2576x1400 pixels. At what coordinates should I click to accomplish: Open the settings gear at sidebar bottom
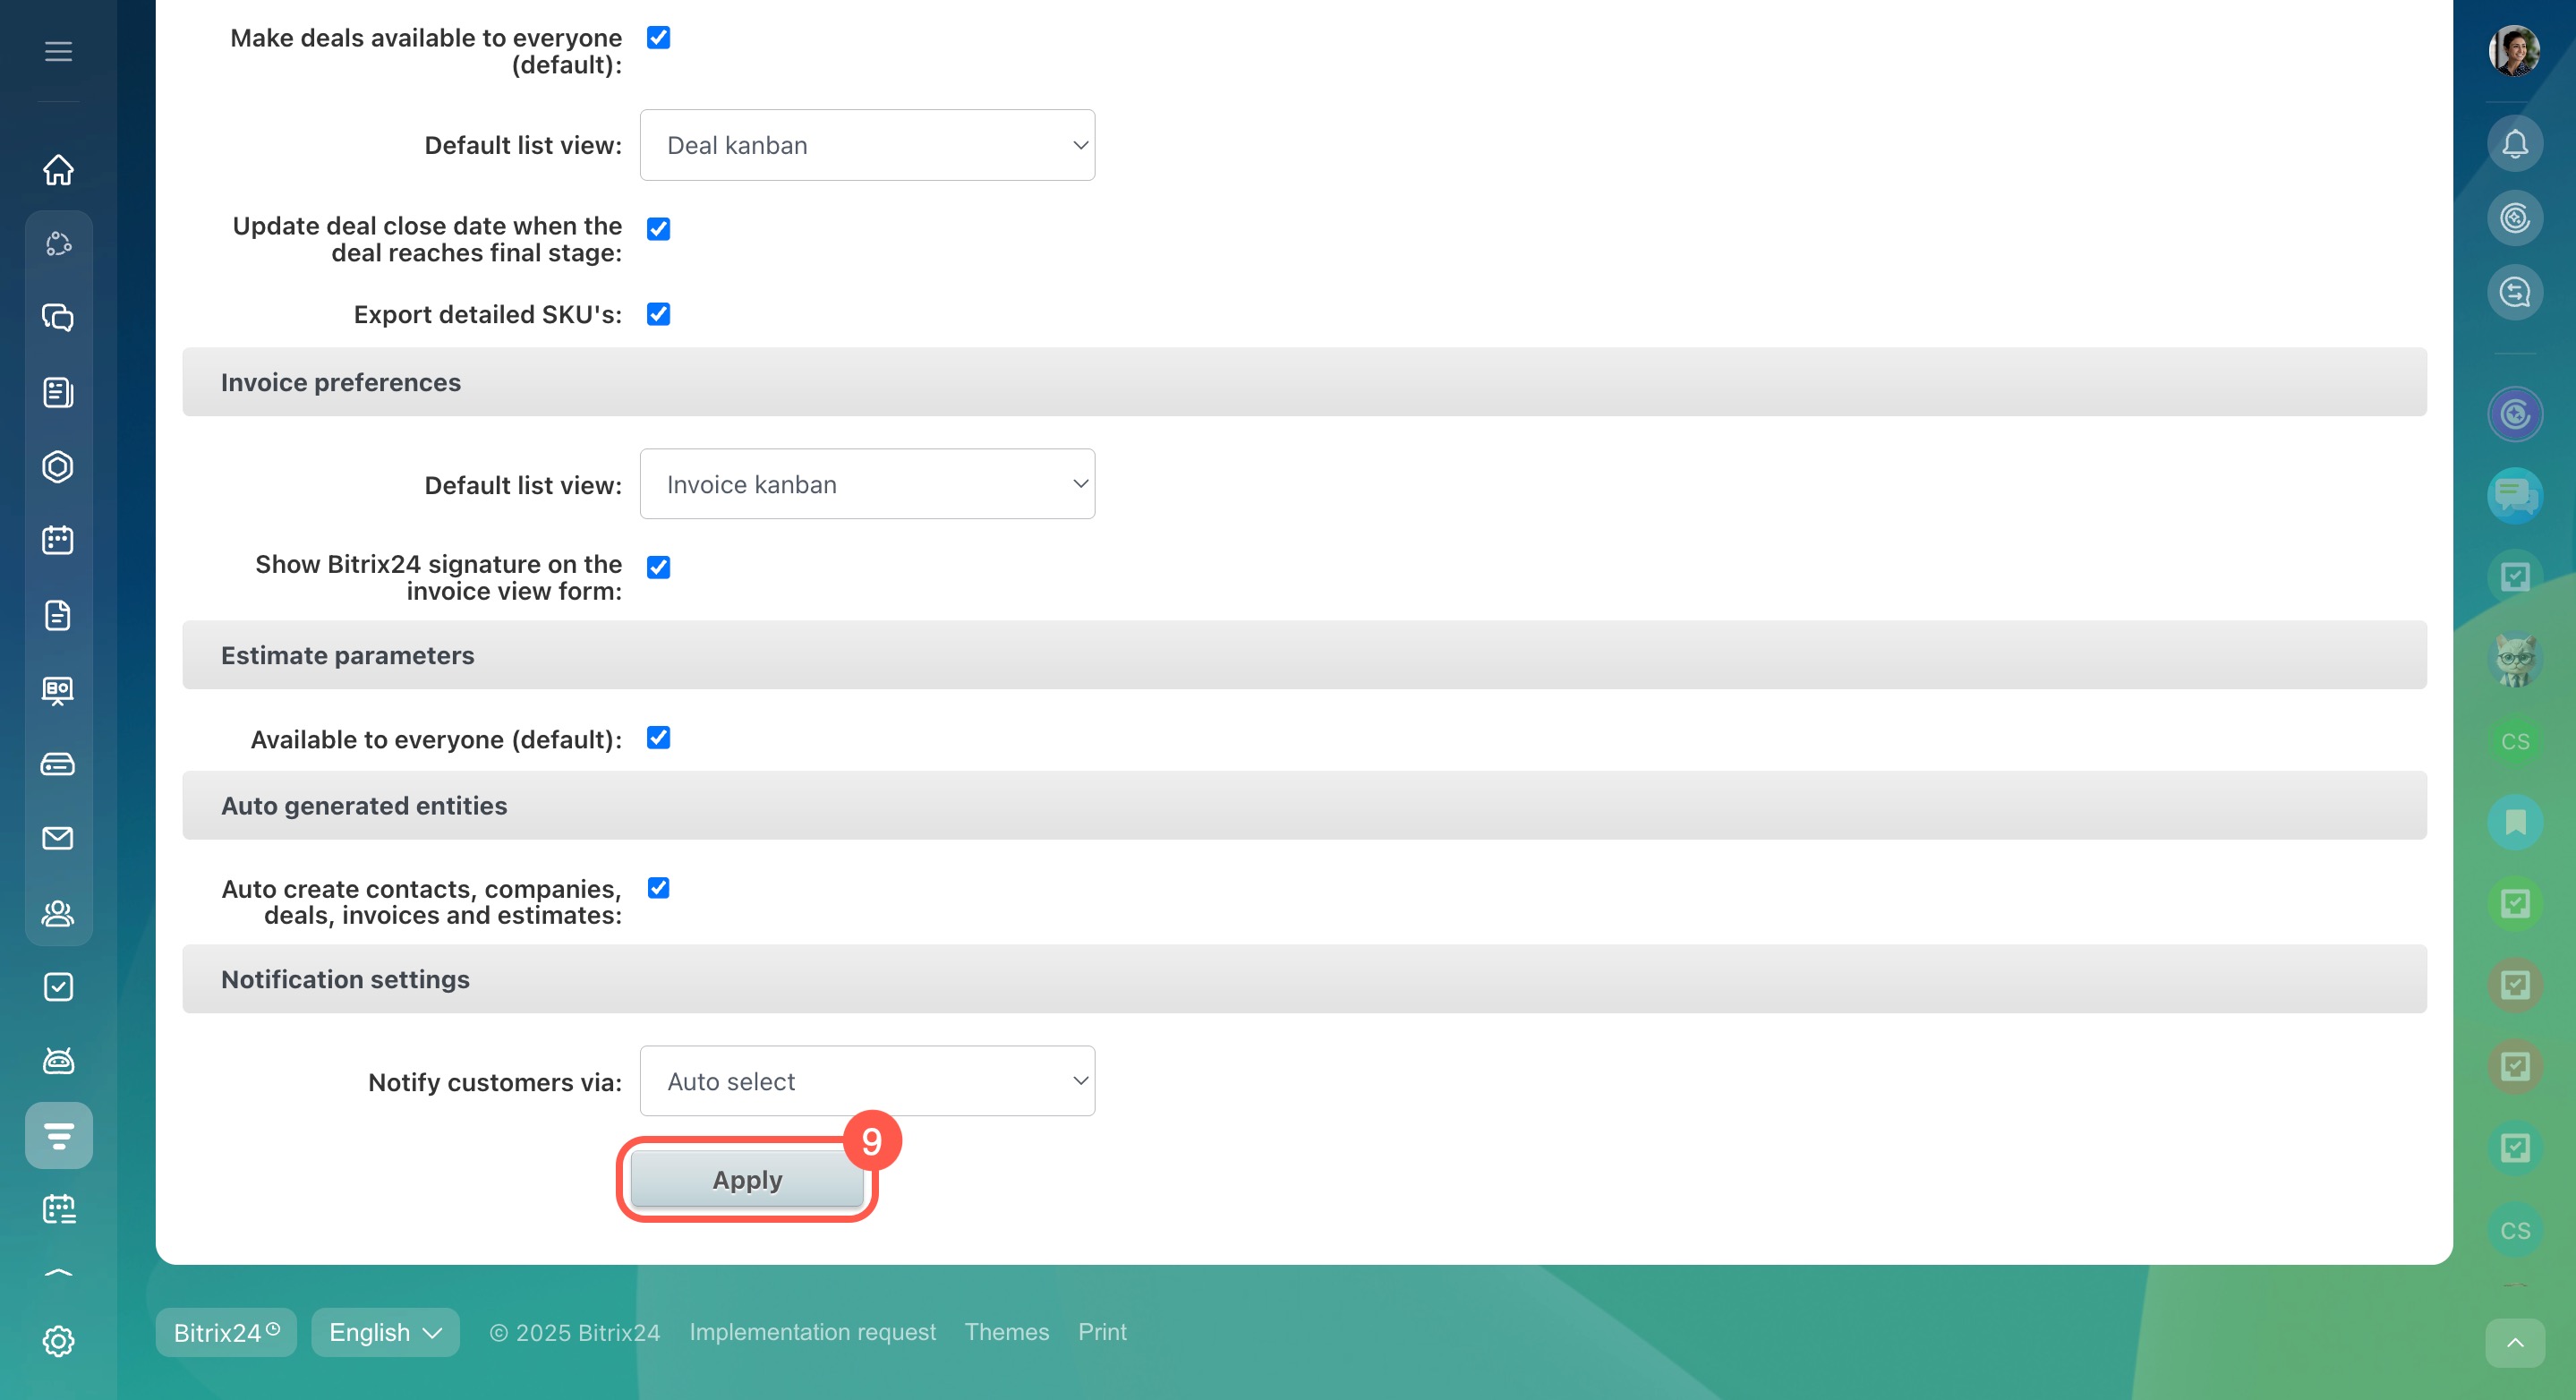(58, 1341)
